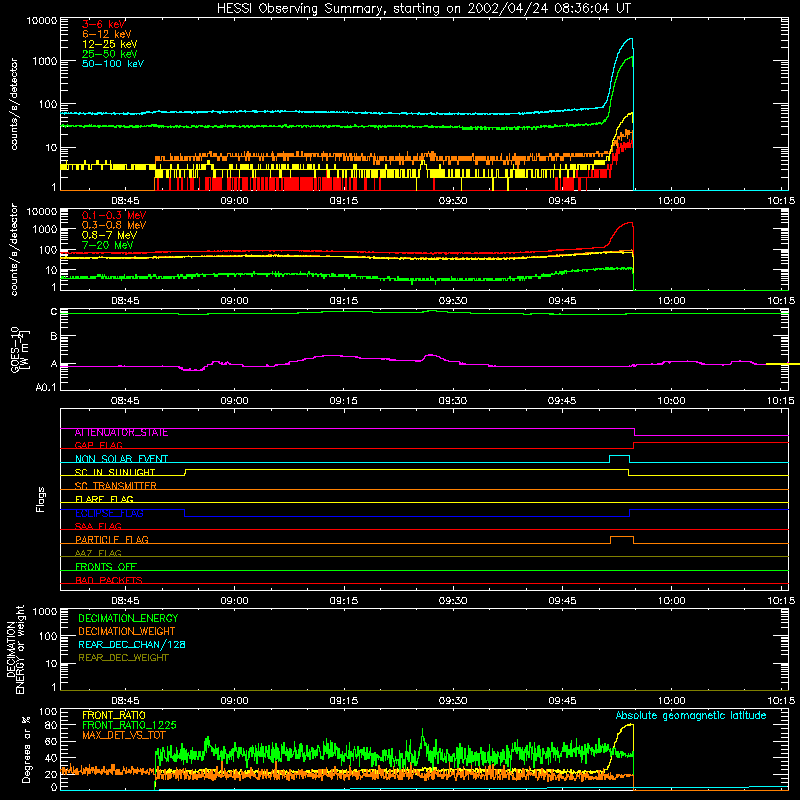The height and width of the screenshot is (800, 800).
Task: Select the A0.1 tick on GOES panel
Action: pyautogui.click(x=46, y=388)
